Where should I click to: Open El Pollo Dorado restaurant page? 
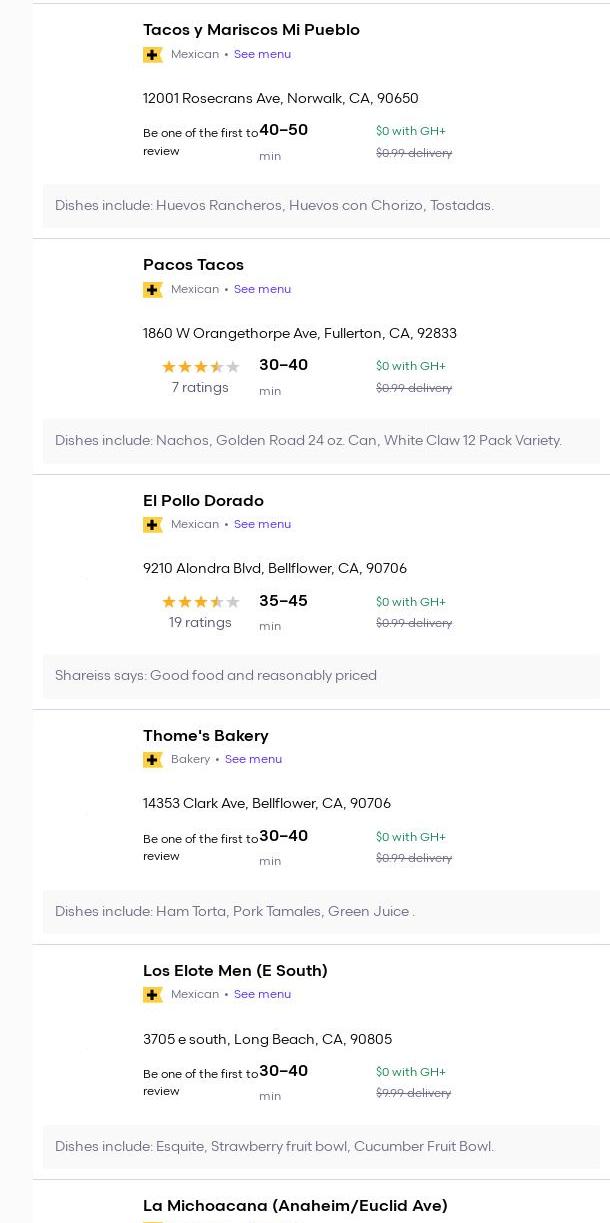point(203,501)
